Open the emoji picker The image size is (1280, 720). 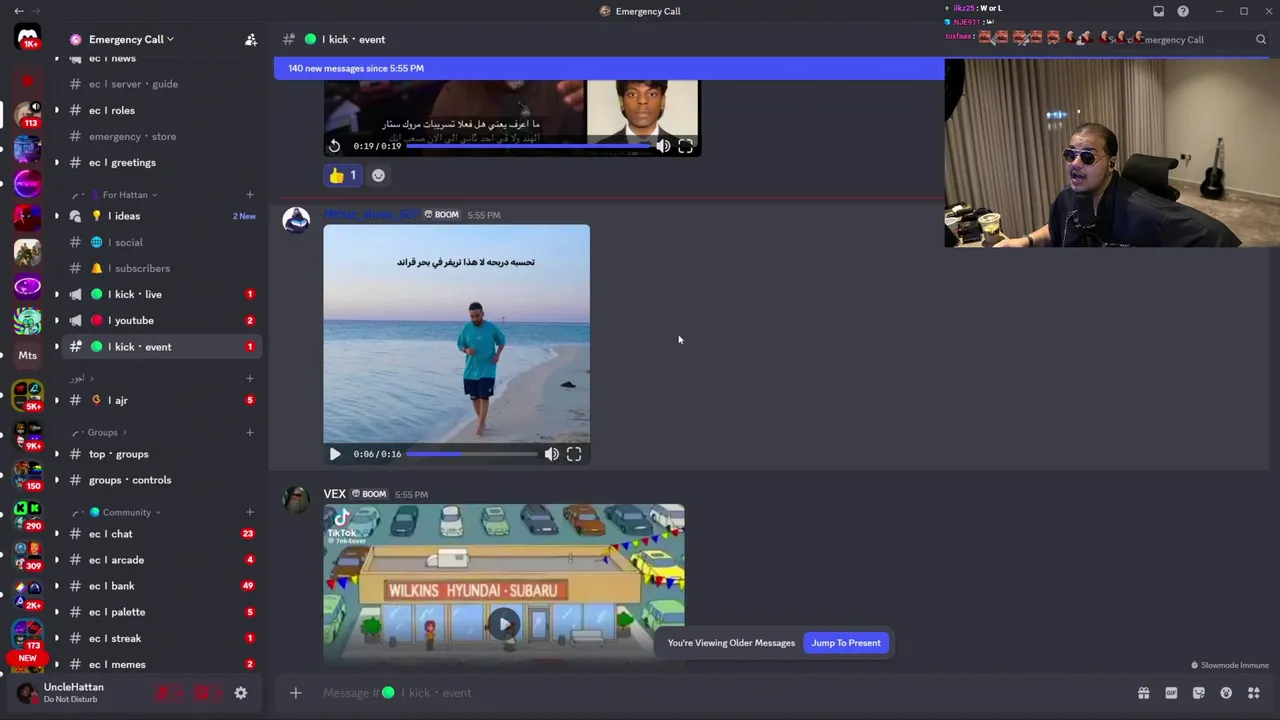1226,693
